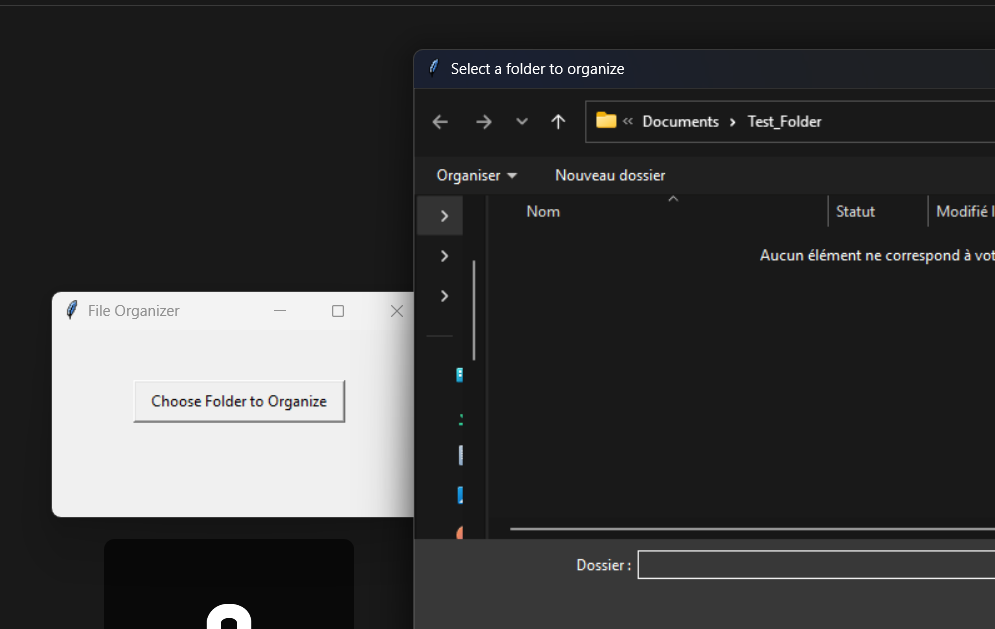The width and height of the screenshot is (995, 629).
Task: Close the File Organizer window
Action: (x=397, y=311)
